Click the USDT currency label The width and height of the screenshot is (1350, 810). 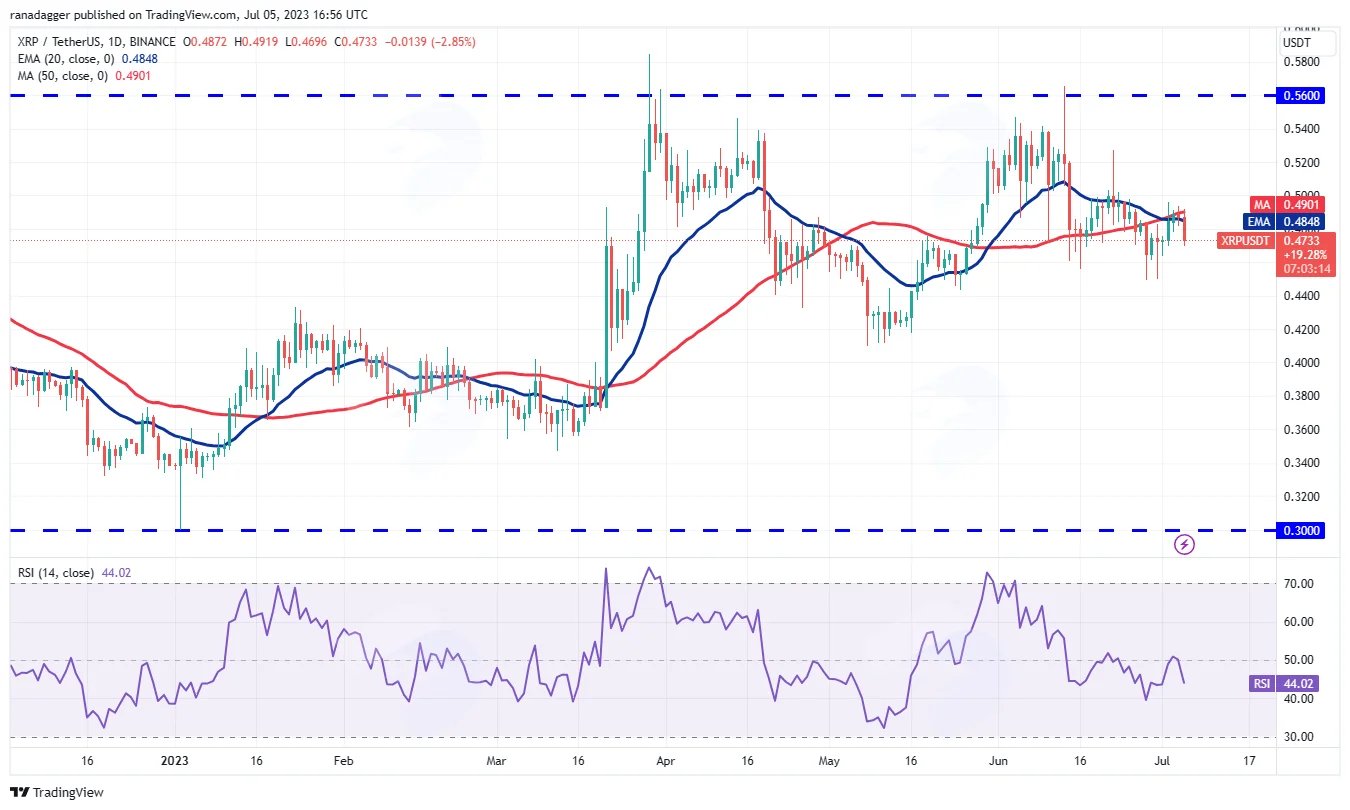click(1296, 44)
